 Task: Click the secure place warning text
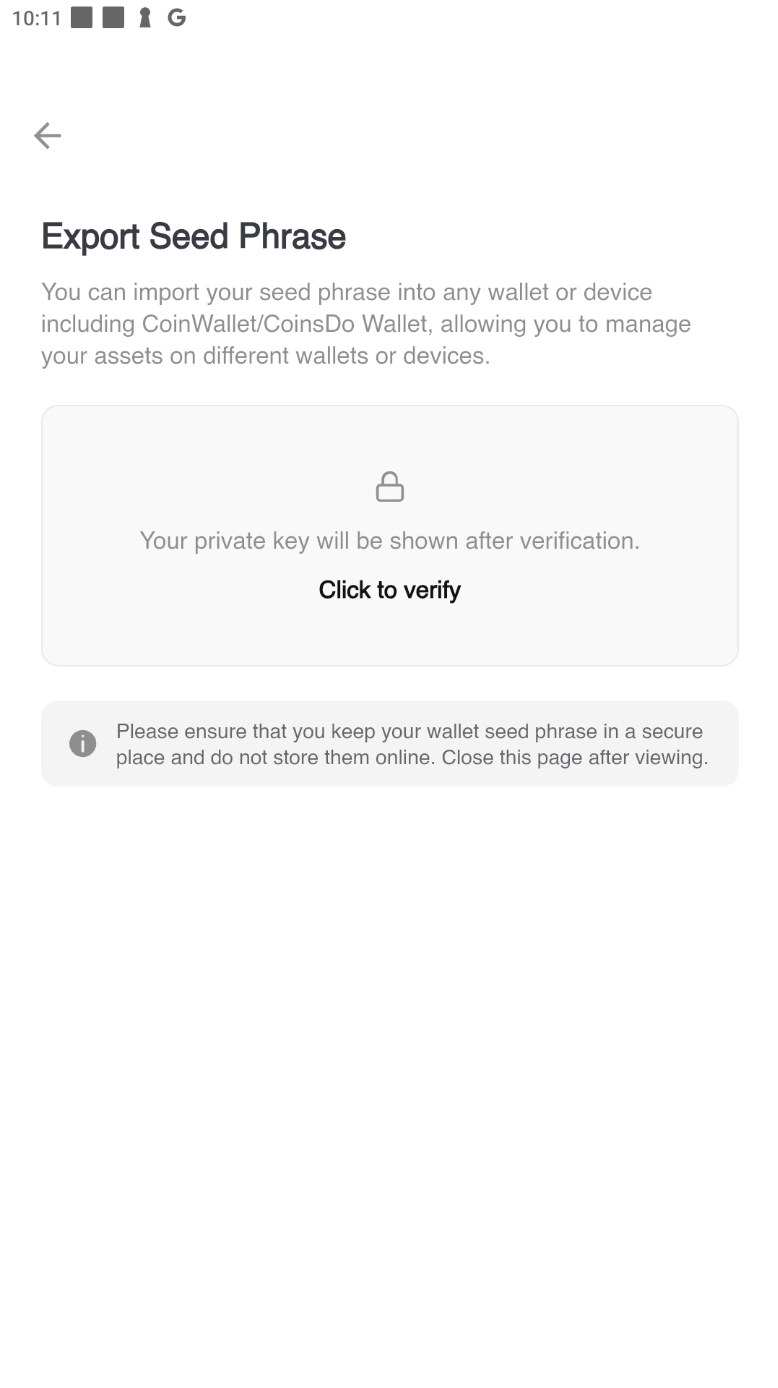pos(409,731)
